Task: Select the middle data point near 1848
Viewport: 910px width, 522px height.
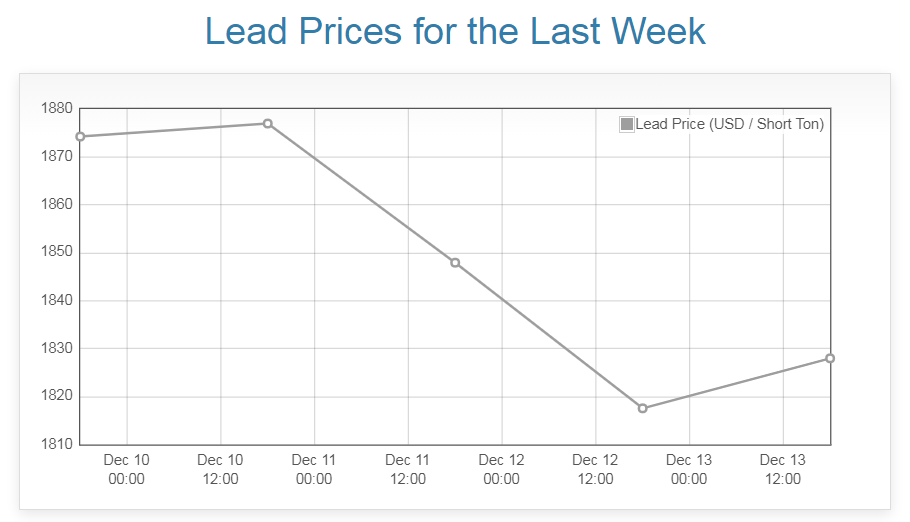Action: pyautogui.click(x=455, y=263)
